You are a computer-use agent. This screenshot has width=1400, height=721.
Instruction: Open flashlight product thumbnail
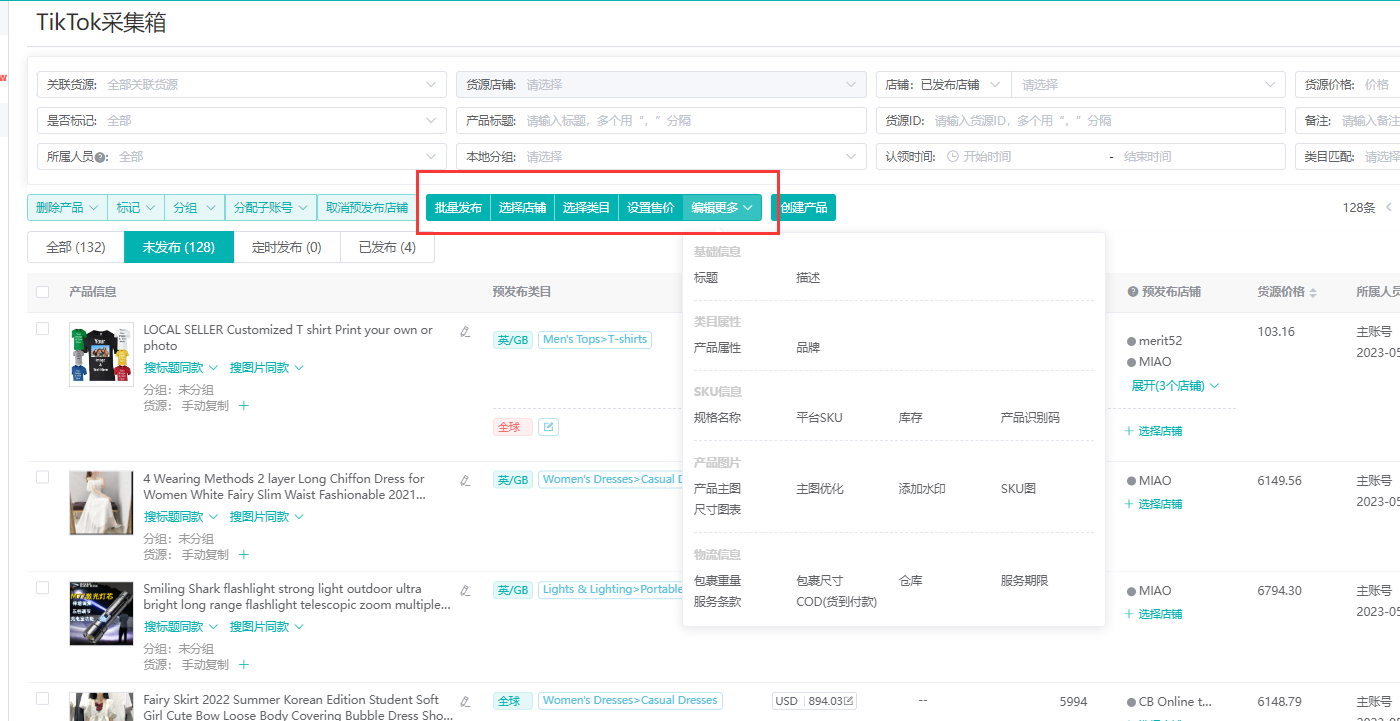101,612
